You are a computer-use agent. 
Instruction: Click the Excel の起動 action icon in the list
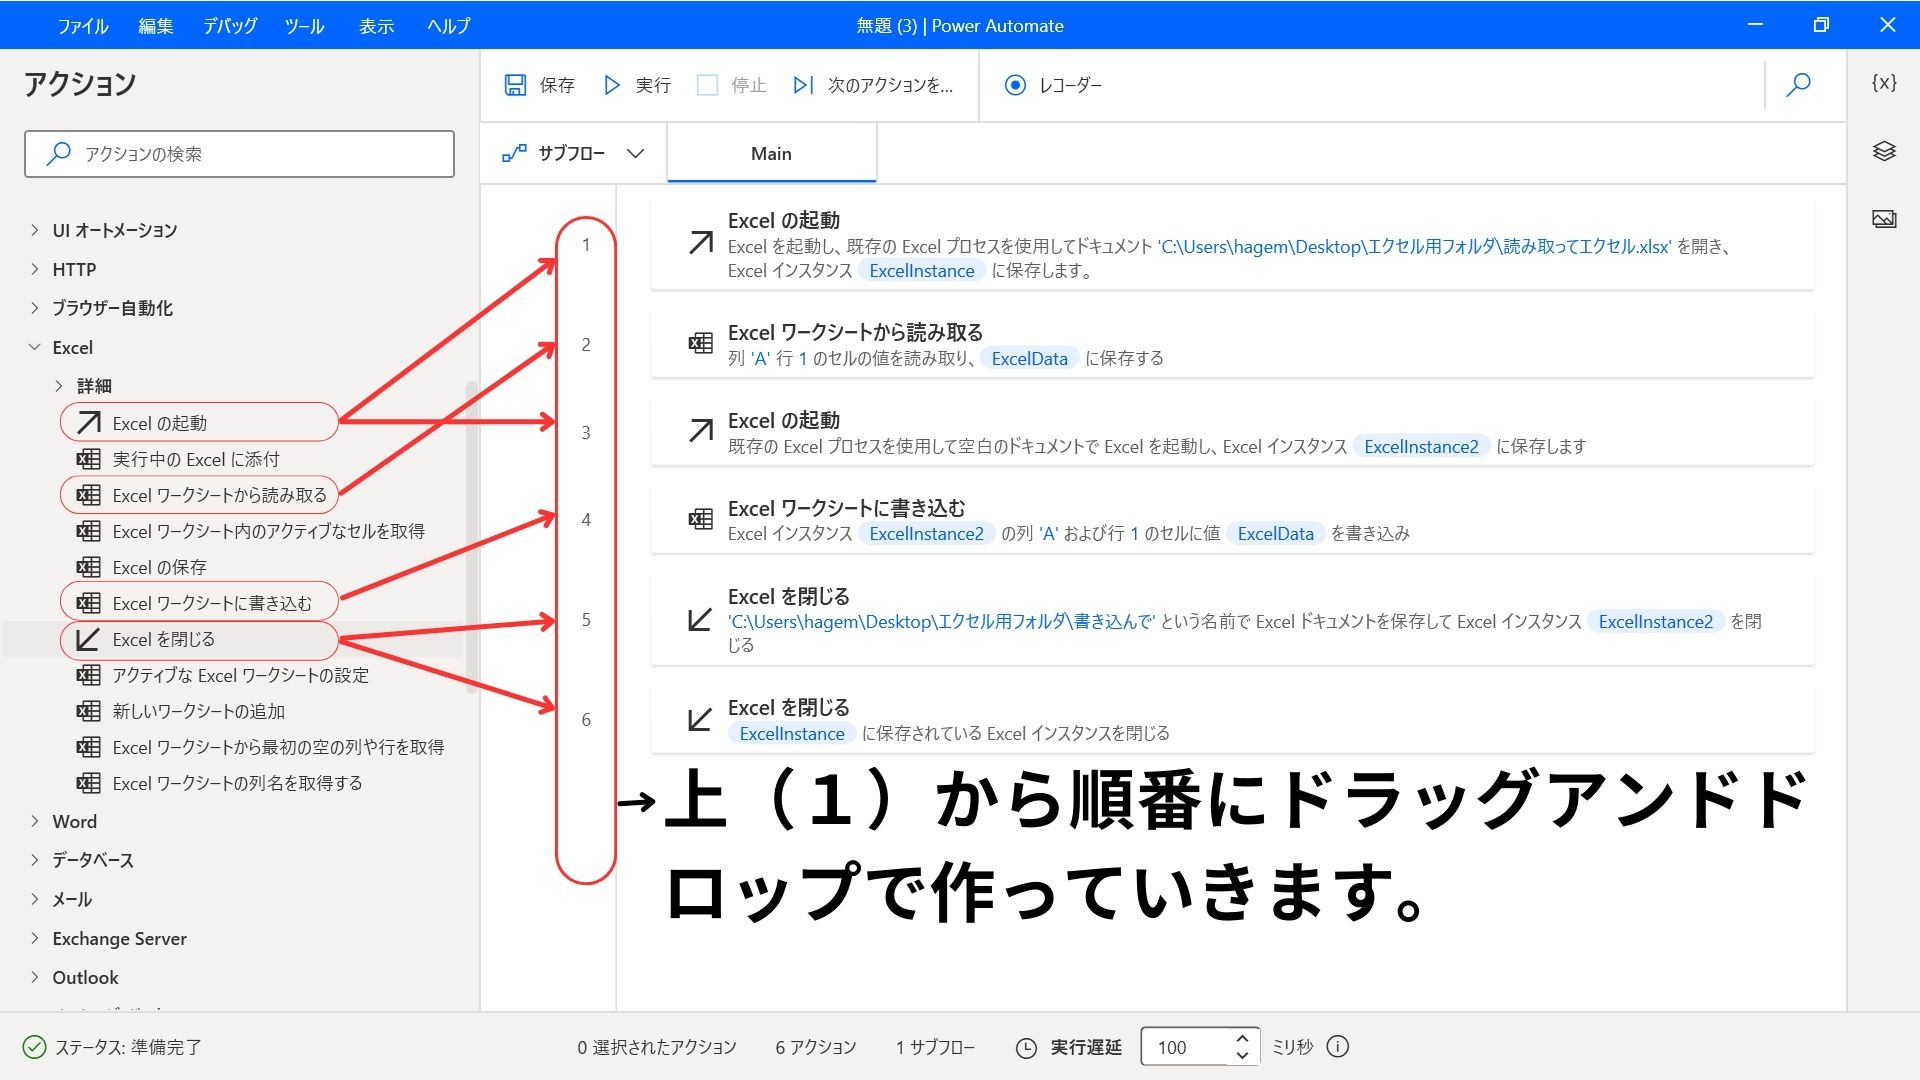89,423
